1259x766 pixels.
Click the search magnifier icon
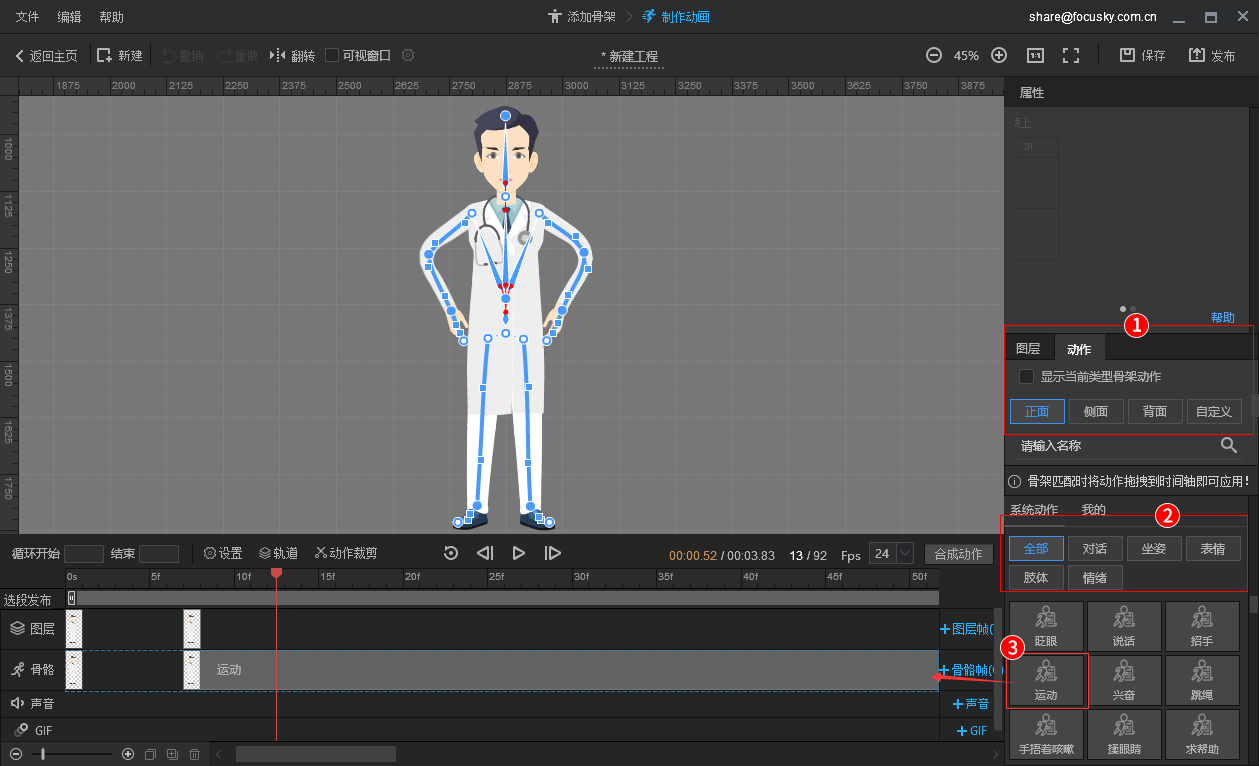(x=1229, y=446)
